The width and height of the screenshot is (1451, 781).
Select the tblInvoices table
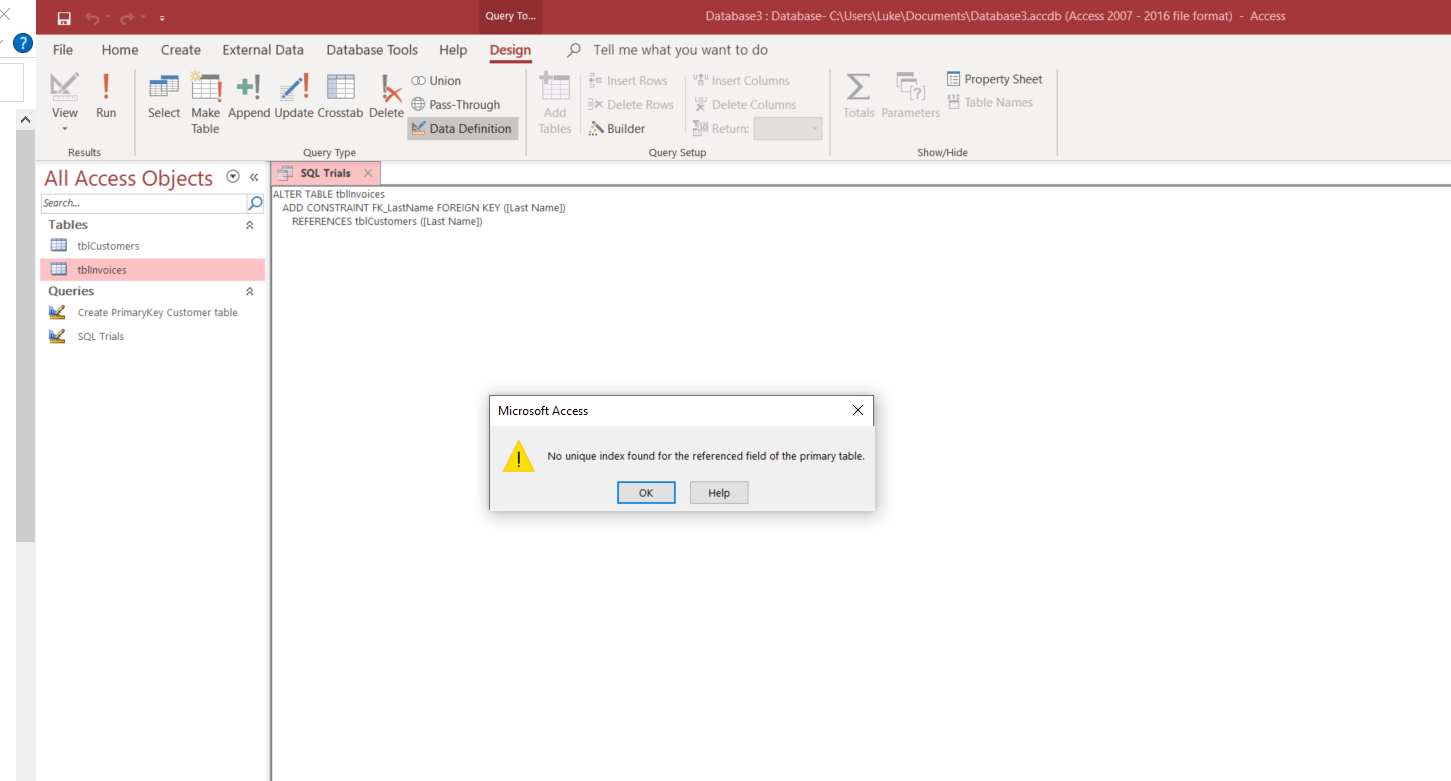point(152,270)
